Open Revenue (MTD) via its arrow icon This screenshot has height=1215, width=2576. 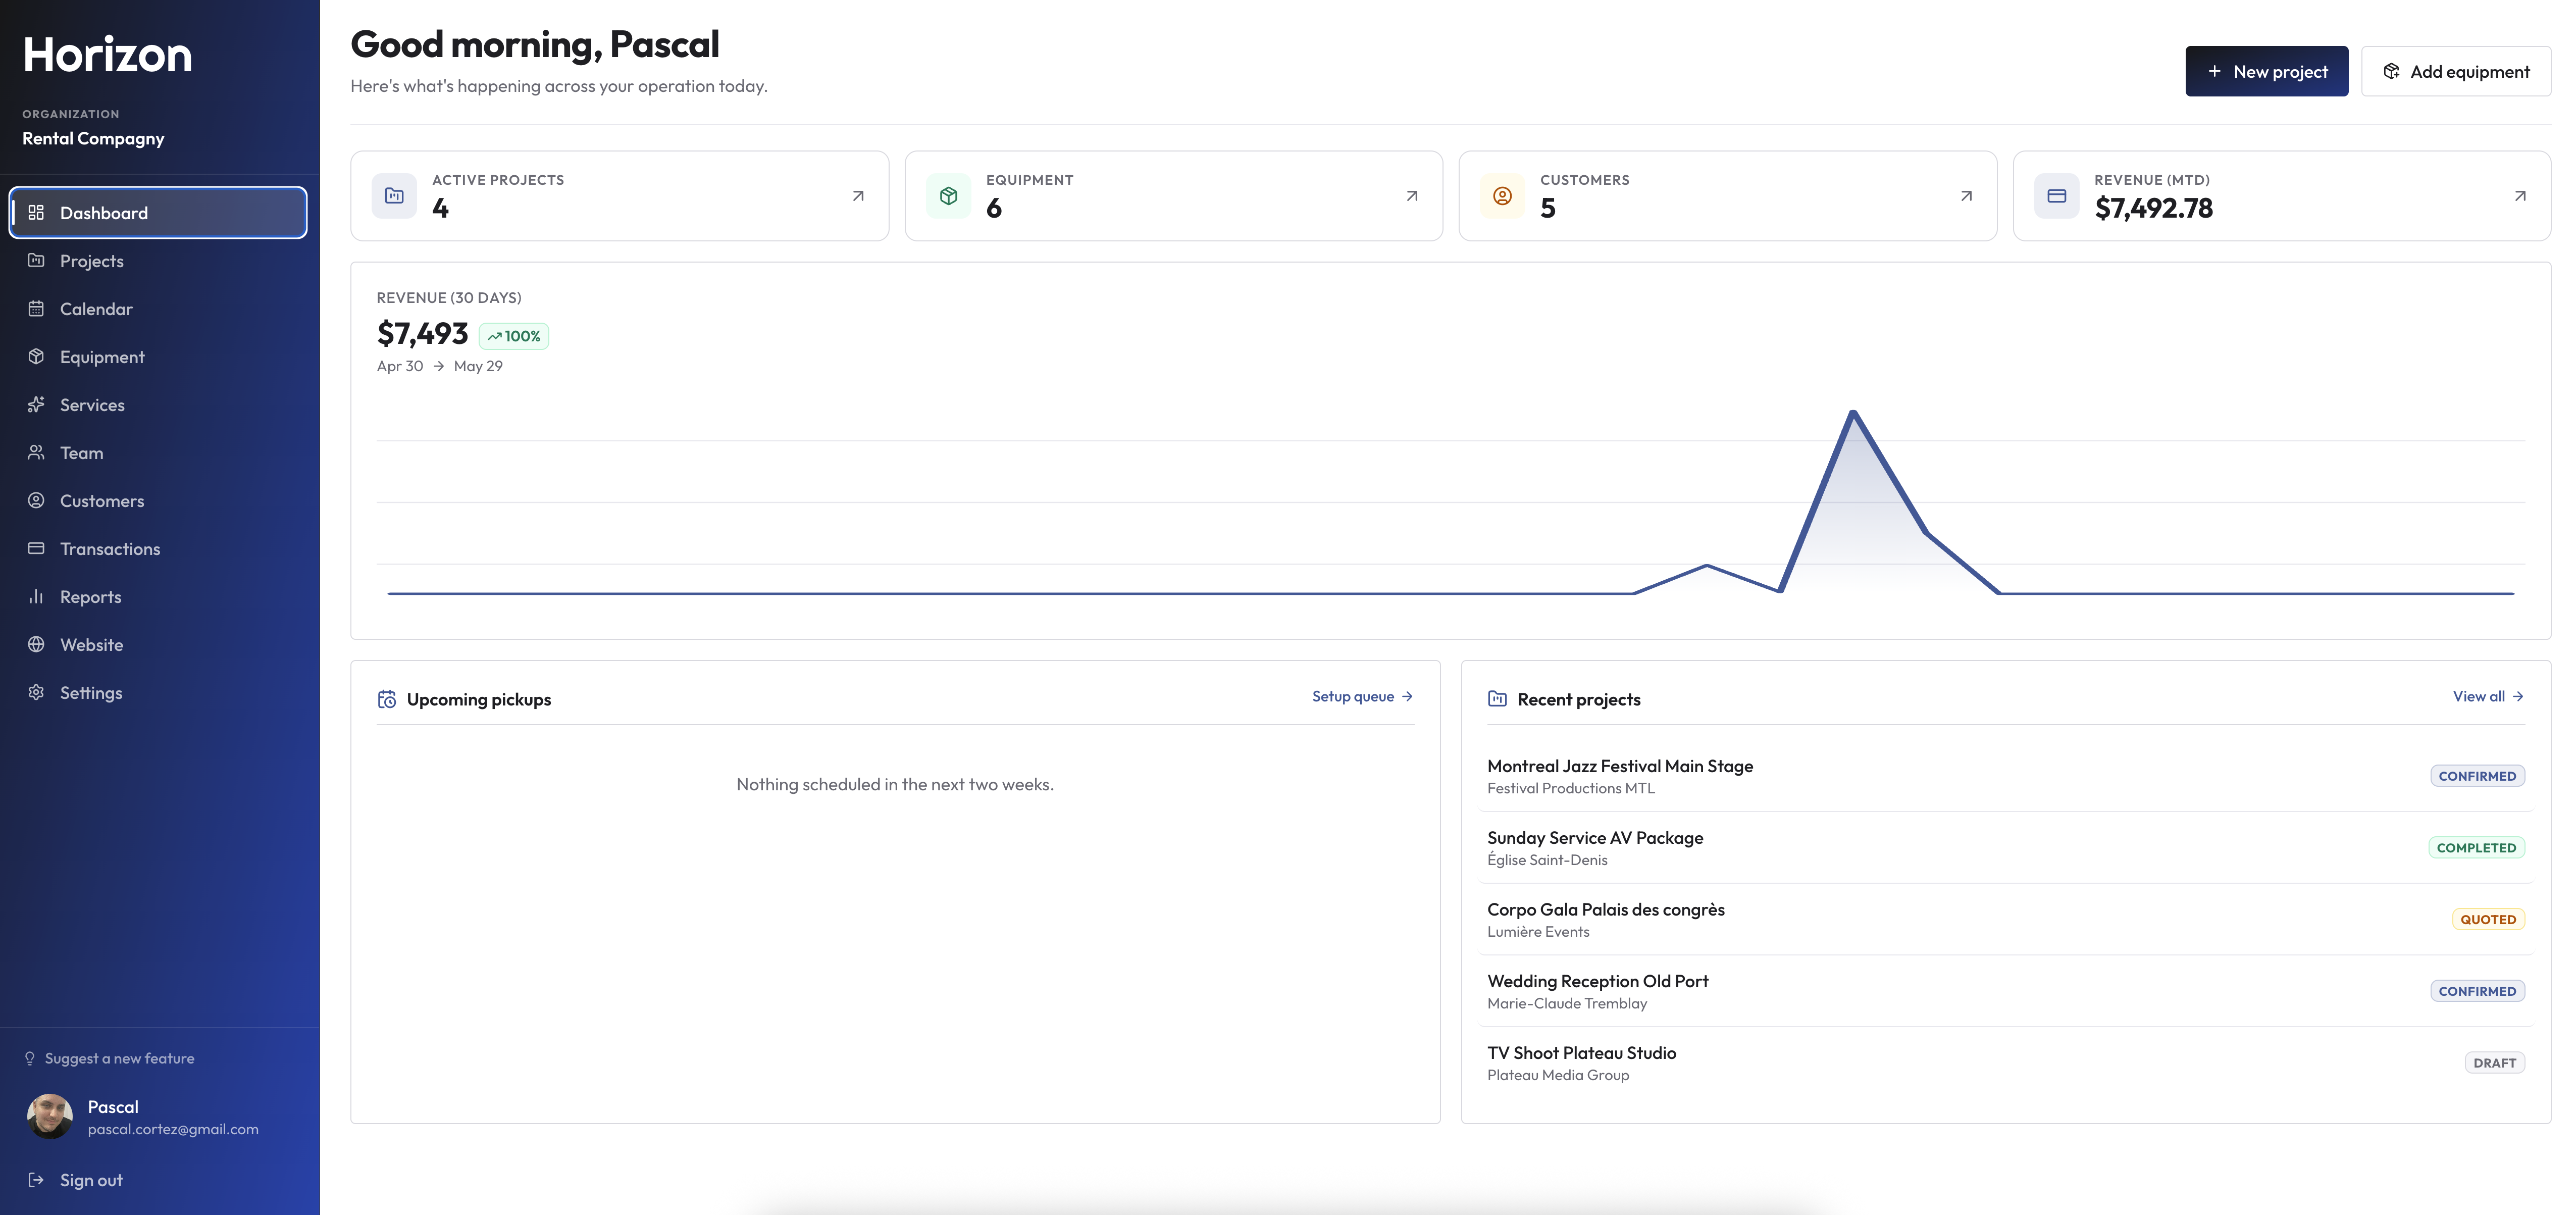tap(2520, 196)
